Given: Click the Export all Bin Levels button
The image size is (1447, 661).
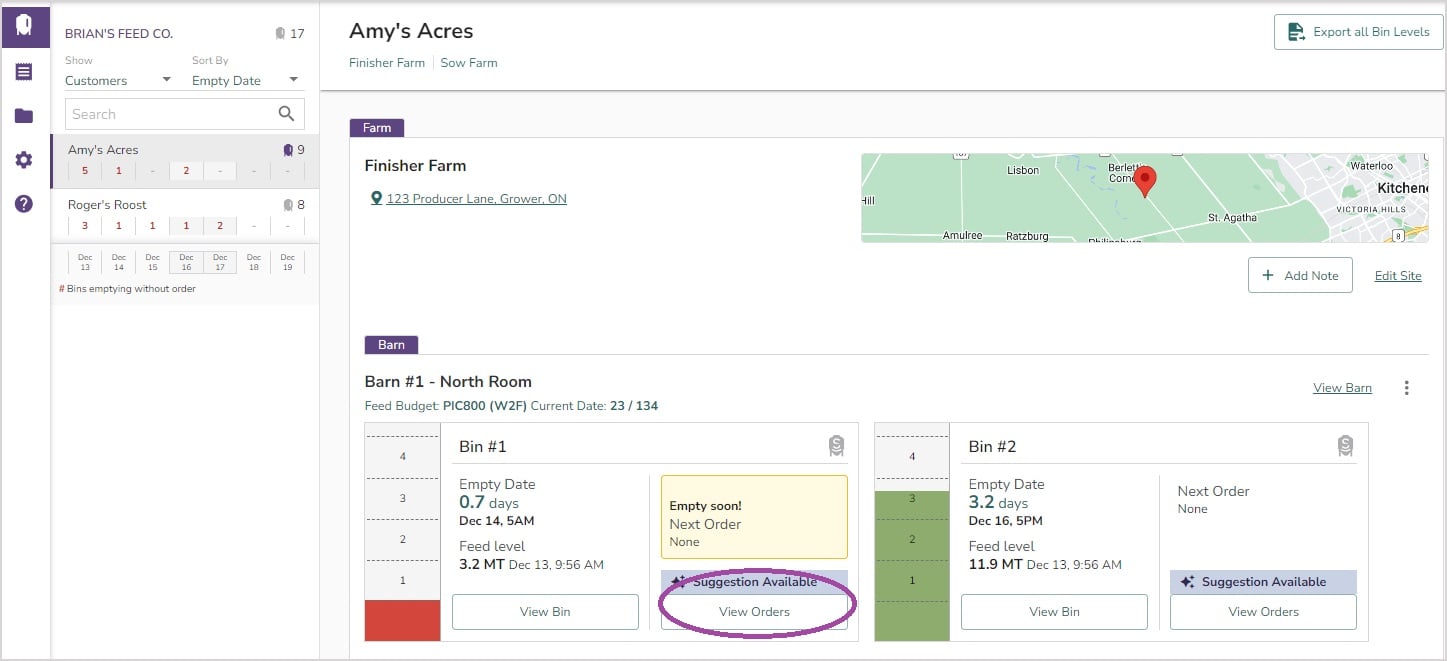Looking at the screenshot, I should 1357,31.
